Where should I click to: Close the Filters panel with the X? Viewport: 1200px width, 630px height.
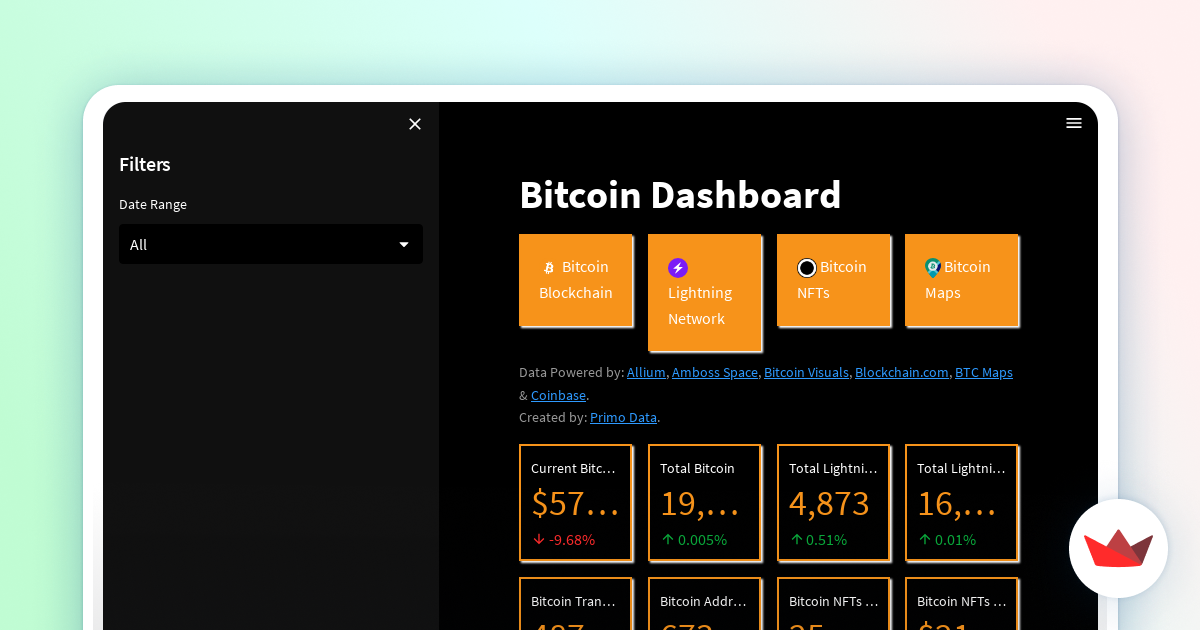click(x=415, y=124)
